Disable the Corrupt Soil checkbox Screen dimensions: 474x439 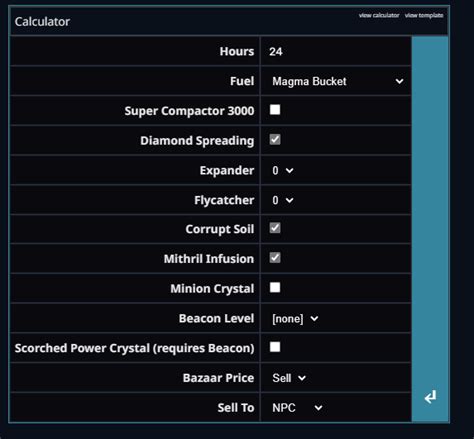click(275, 228)
